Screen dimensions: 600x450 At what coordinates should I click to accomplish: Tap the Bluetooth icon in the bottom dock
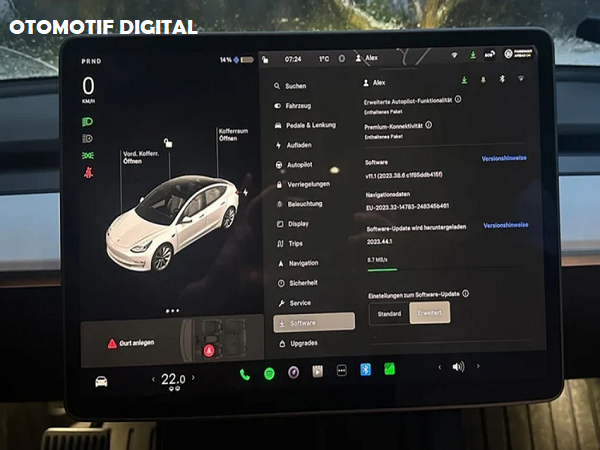point(365,370)
